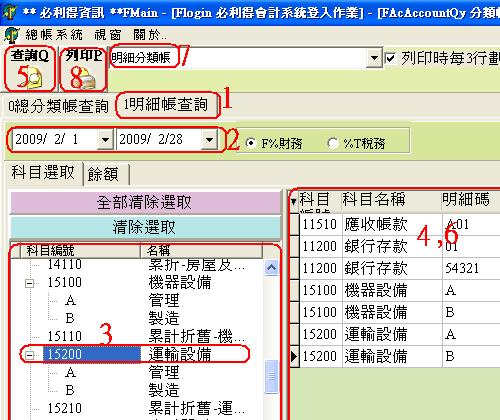Collapse the 15100 機器設備 tree node

[30, 283]
